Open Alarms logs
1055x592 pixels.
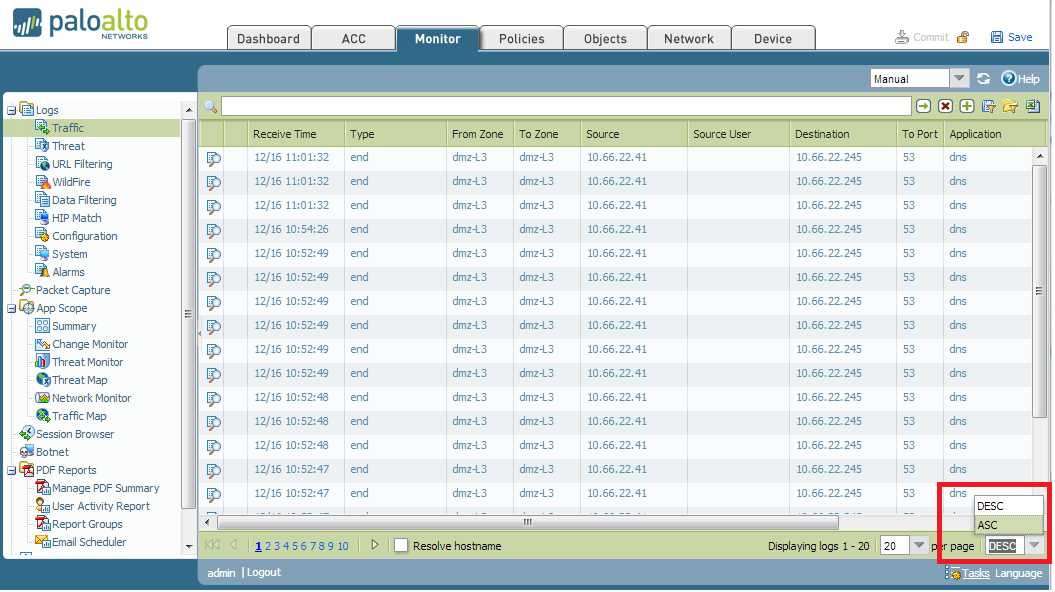pos(69,272)
